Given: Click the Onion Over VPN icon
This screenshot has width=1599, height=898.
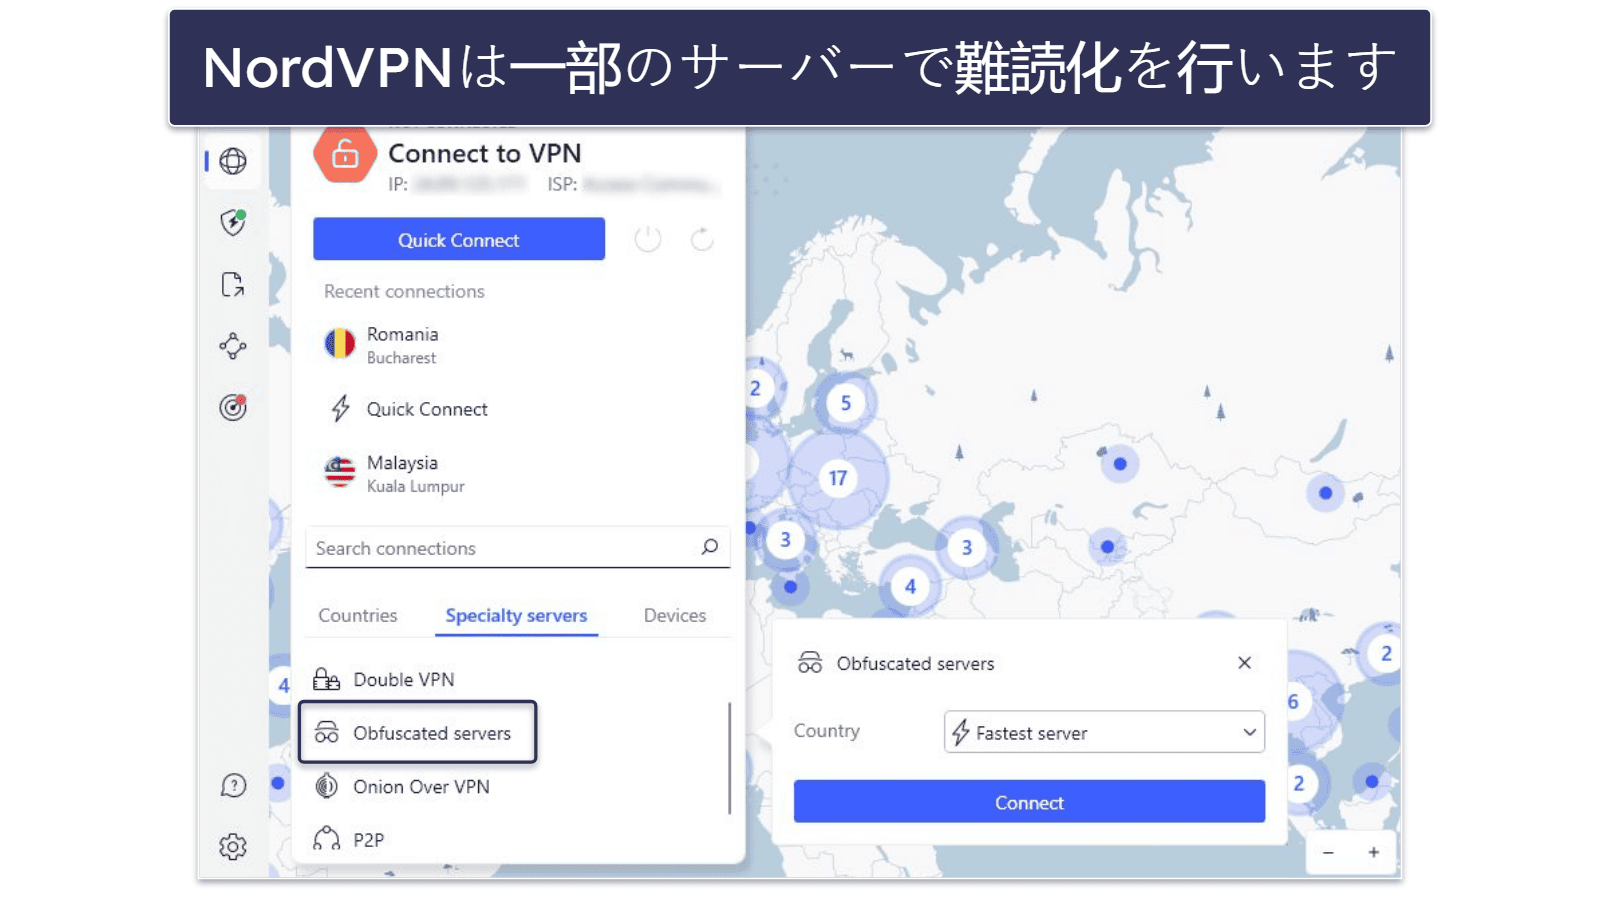Looking at the screenshot, I should (326, 786).
